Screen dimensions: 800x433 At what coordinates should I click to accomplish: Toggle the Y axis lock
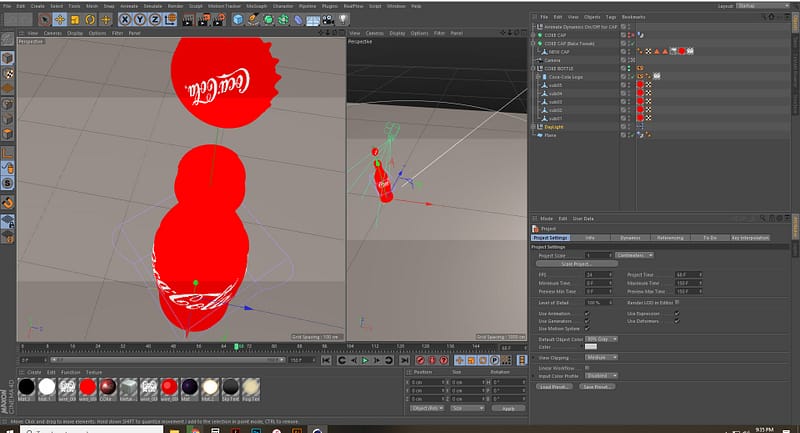tap(140, 20)
